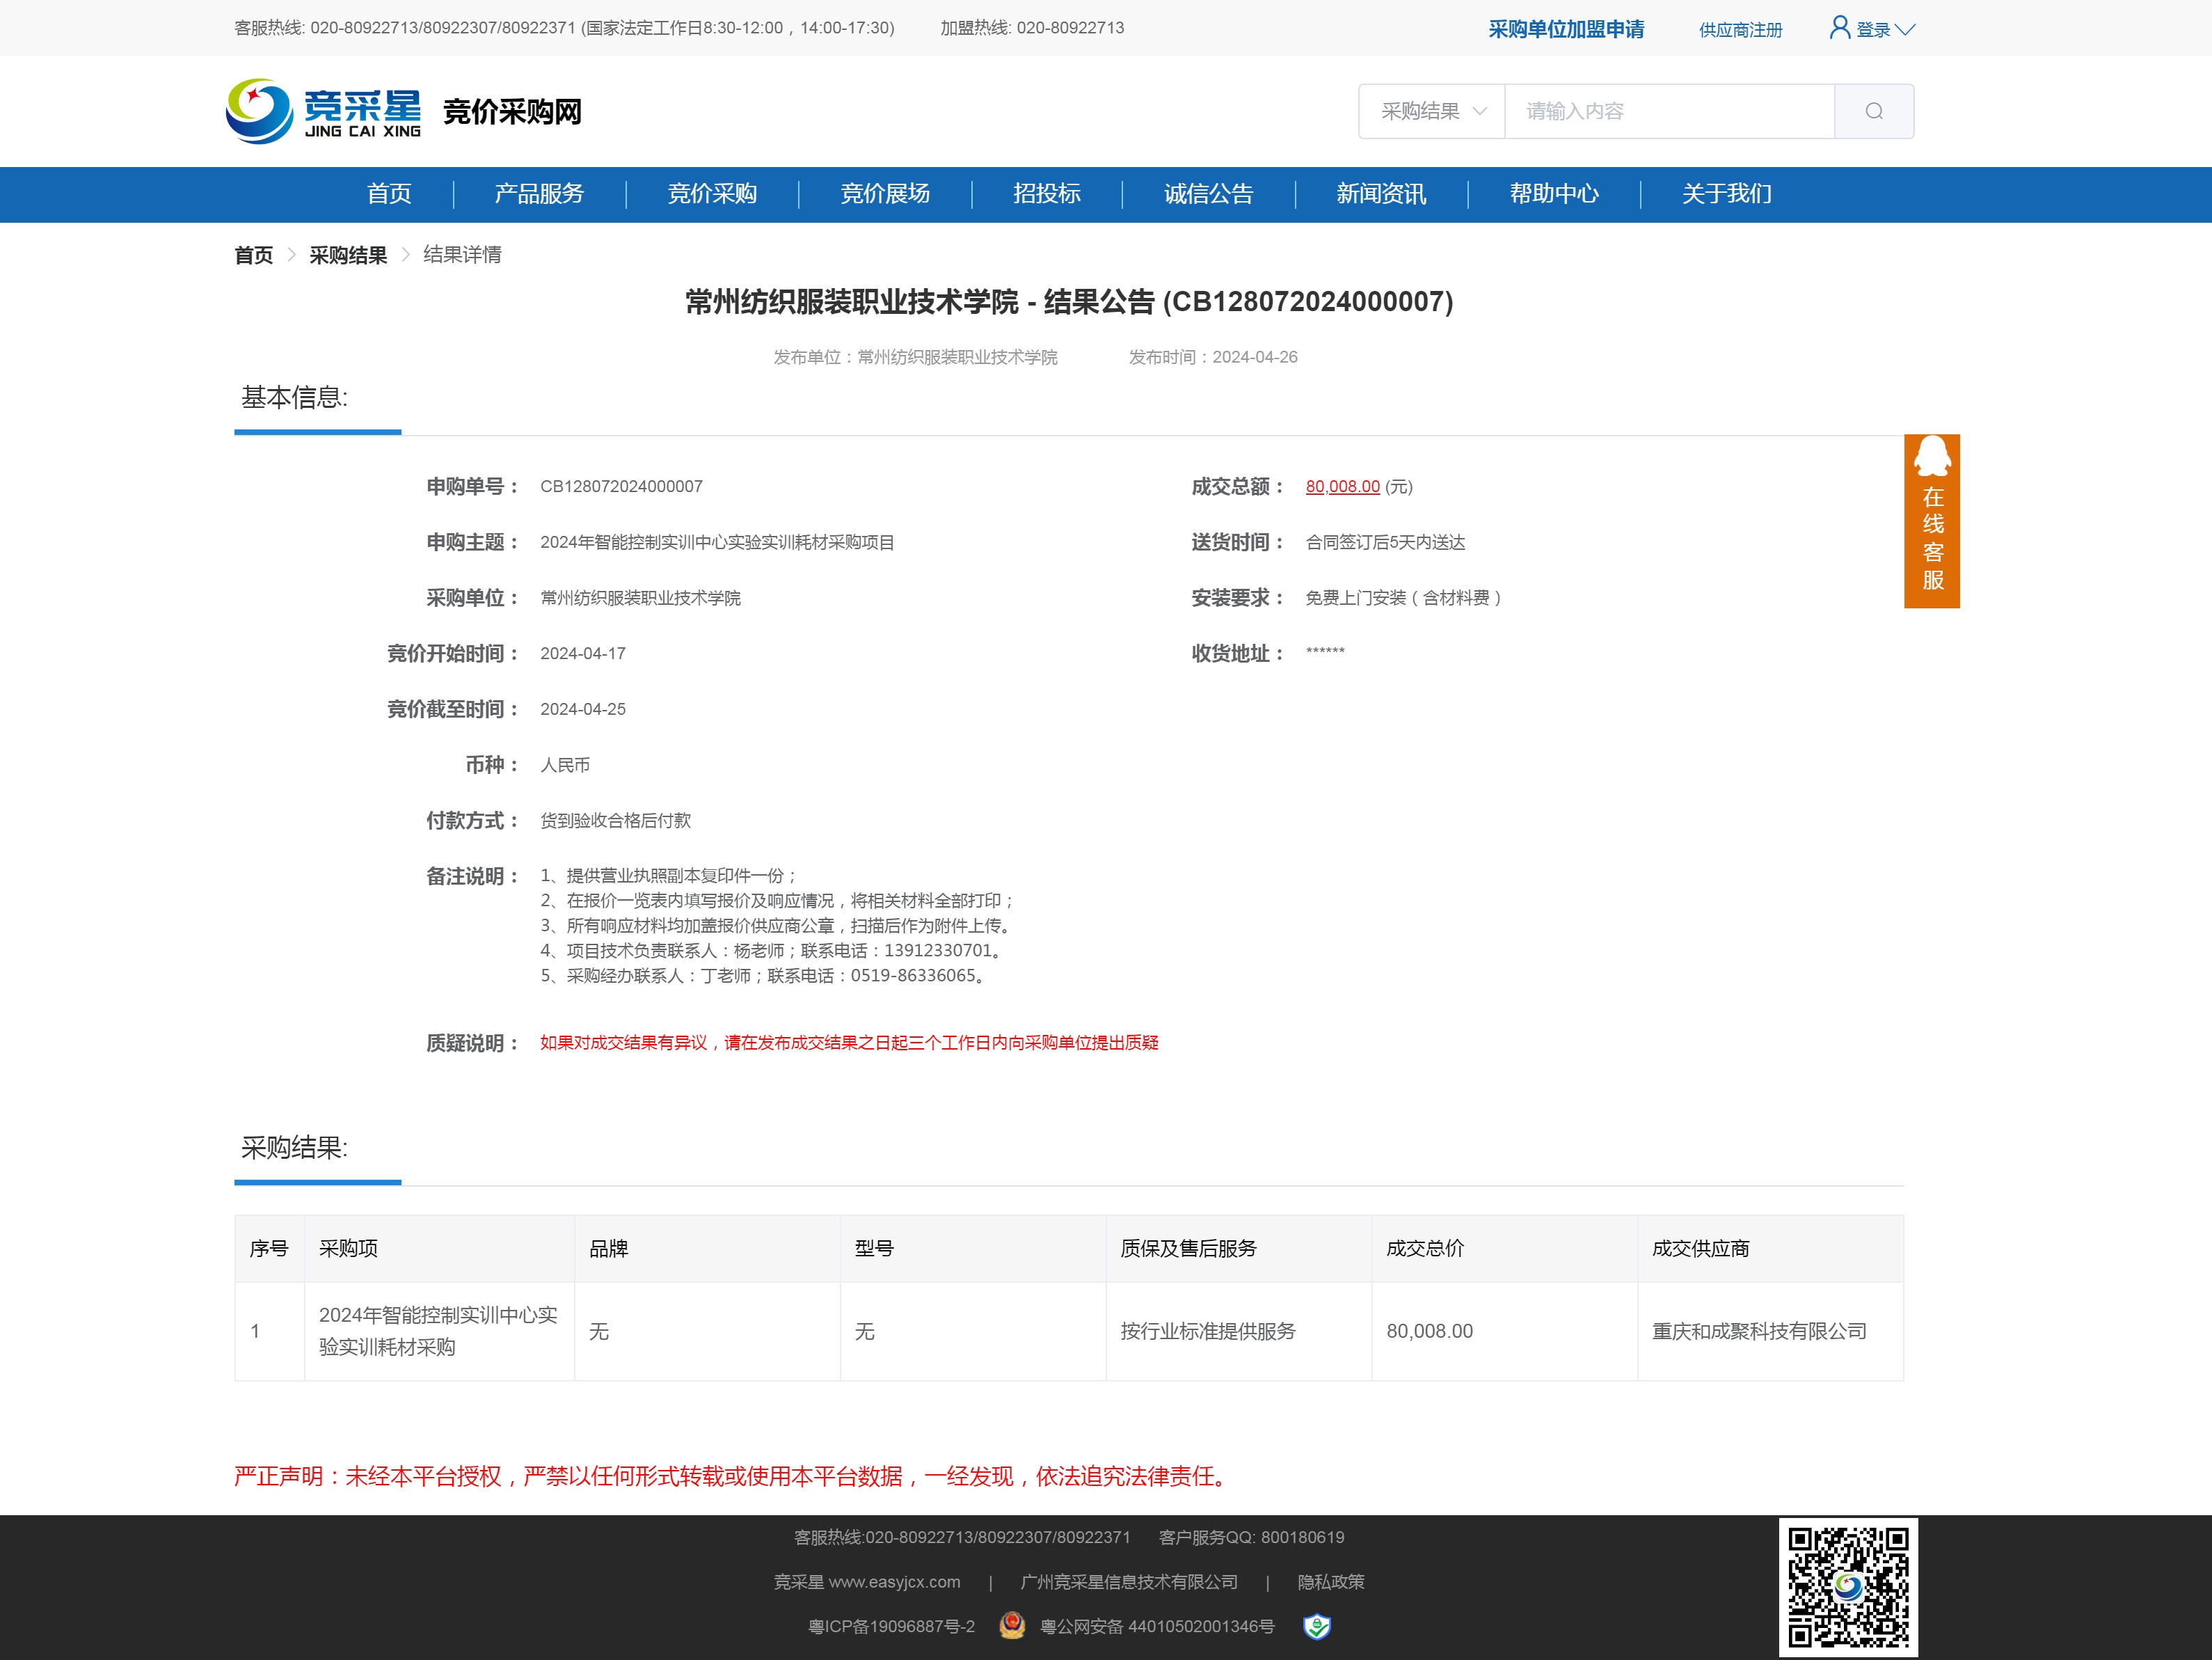2212x1660 pixels.
Task: Click 首页 in the breadcrumb trail
Action: pos(253,255)
